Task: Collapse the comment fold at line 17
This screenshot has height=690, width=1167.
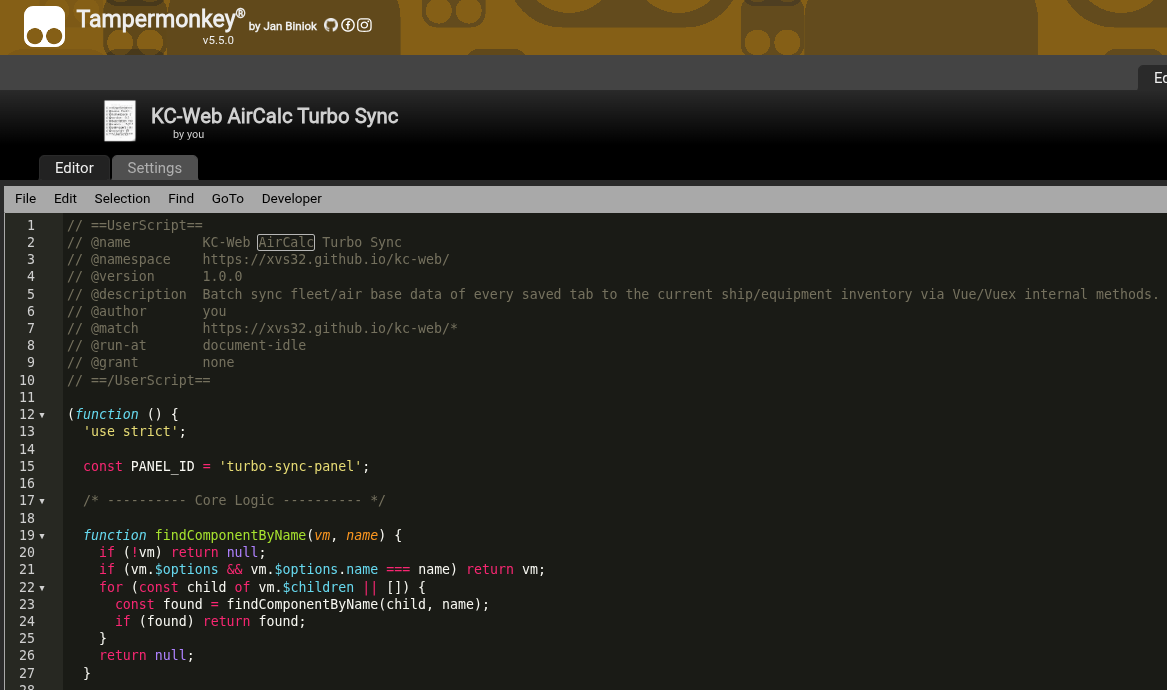Action: tap(42, 502)
